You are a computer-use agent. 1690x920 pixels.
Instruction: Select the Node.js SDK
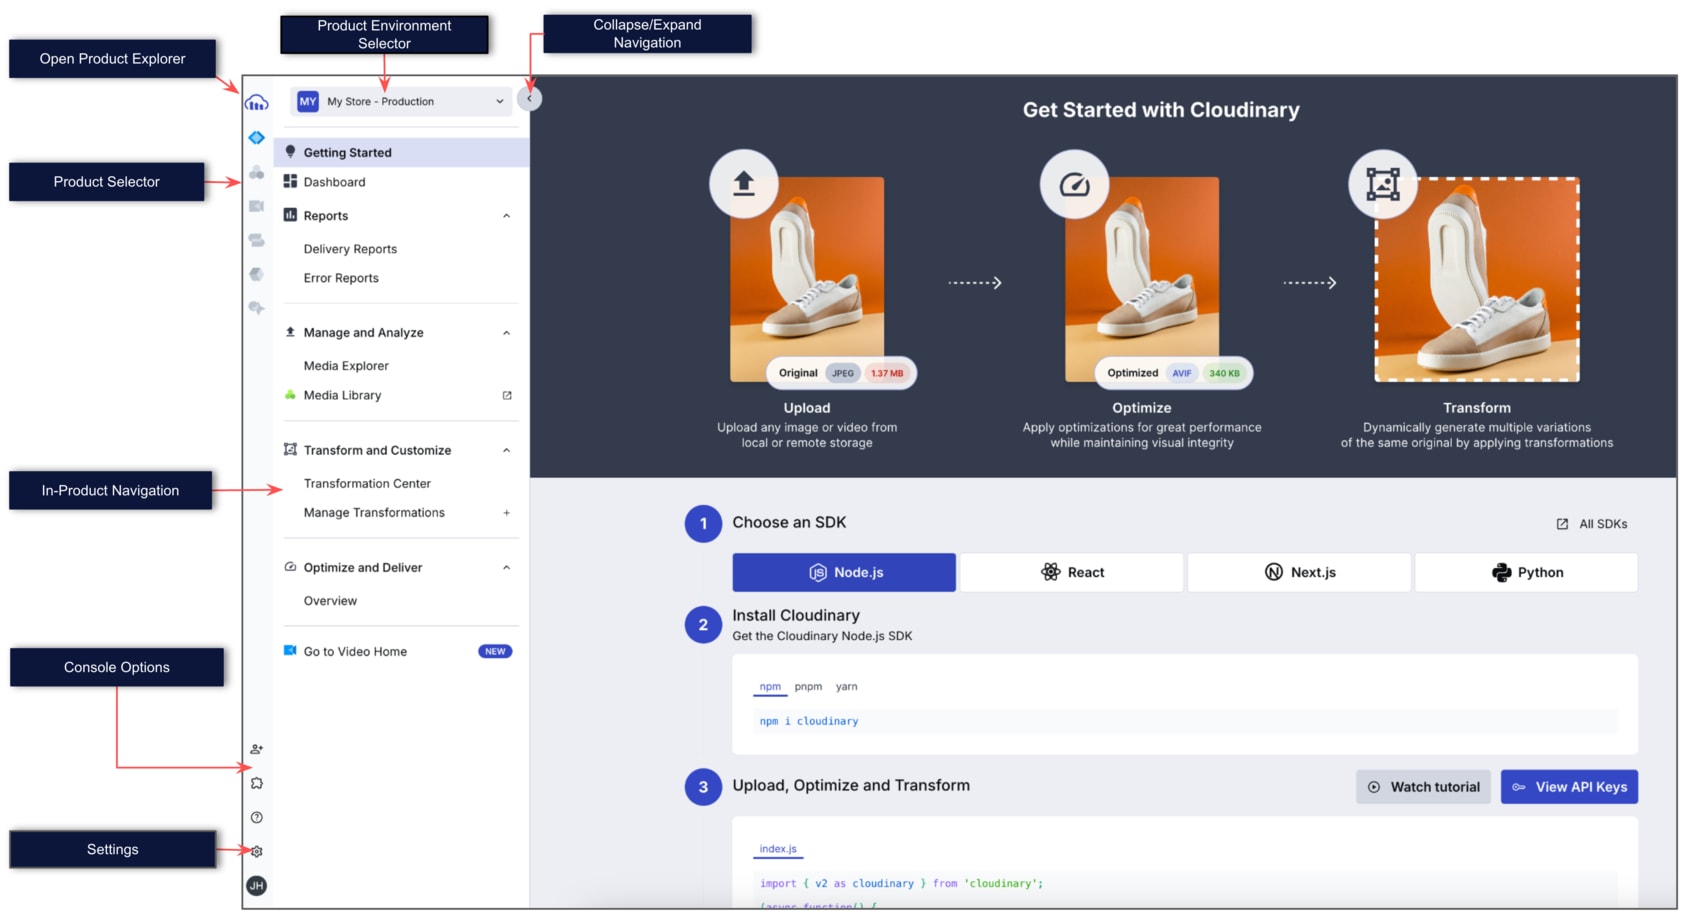coord(844,572)
